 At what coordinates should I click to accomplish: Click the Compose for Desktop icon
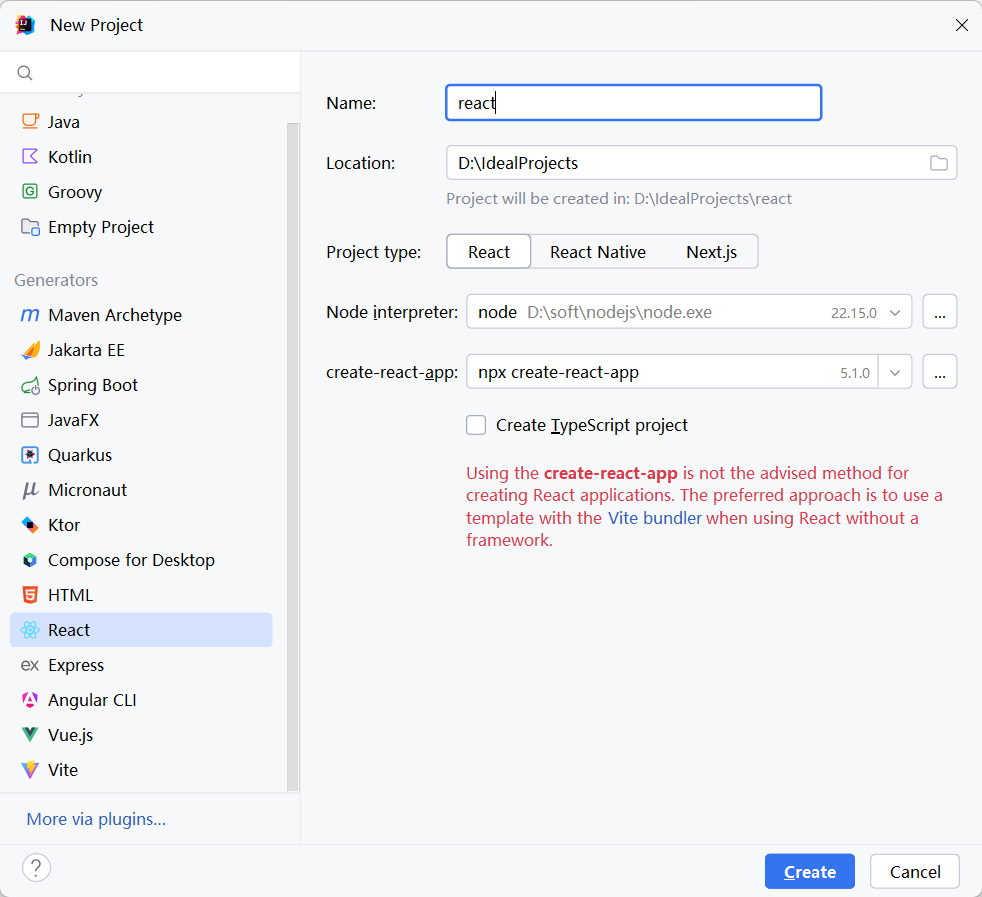[30, 560]
